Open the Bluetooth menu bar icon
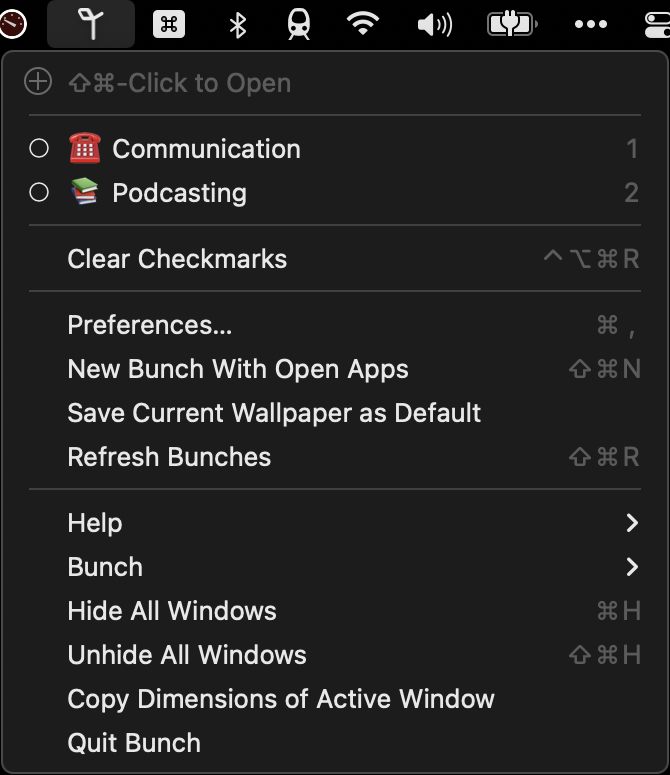Image resolution: width=670 pixels, height=775 pixels. [238, 25]
